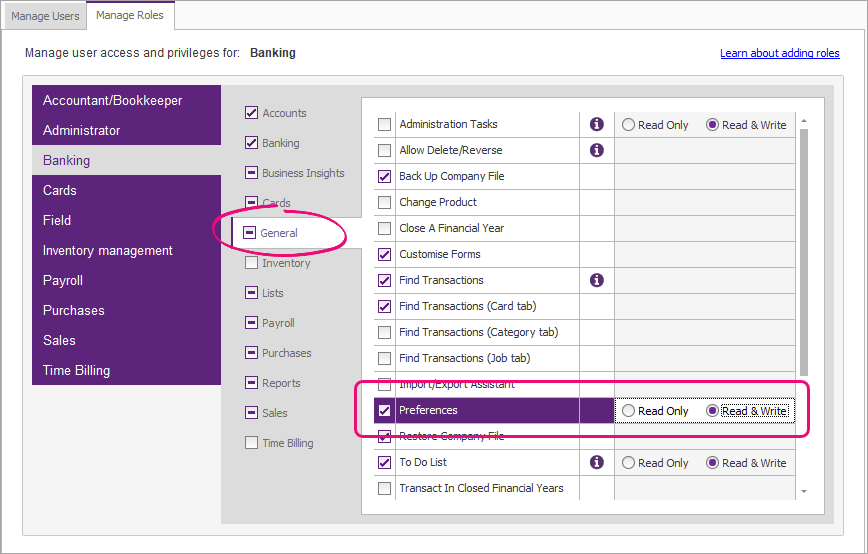
Task: Tick the Administration Tasks checkbox
Action: point(384,125)
